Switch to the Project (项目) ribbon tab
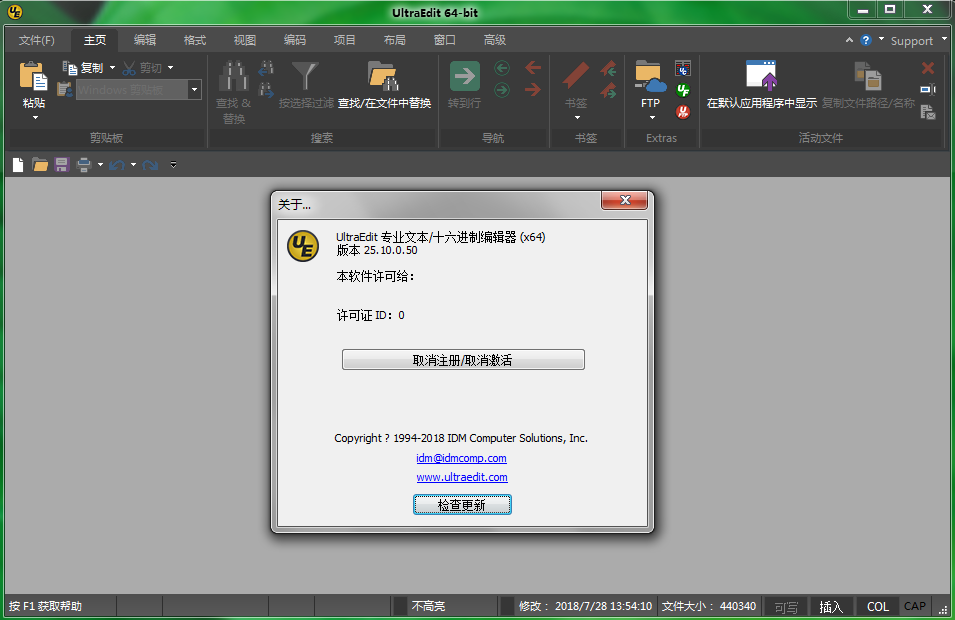955x620 pixels. click(345, 40)
